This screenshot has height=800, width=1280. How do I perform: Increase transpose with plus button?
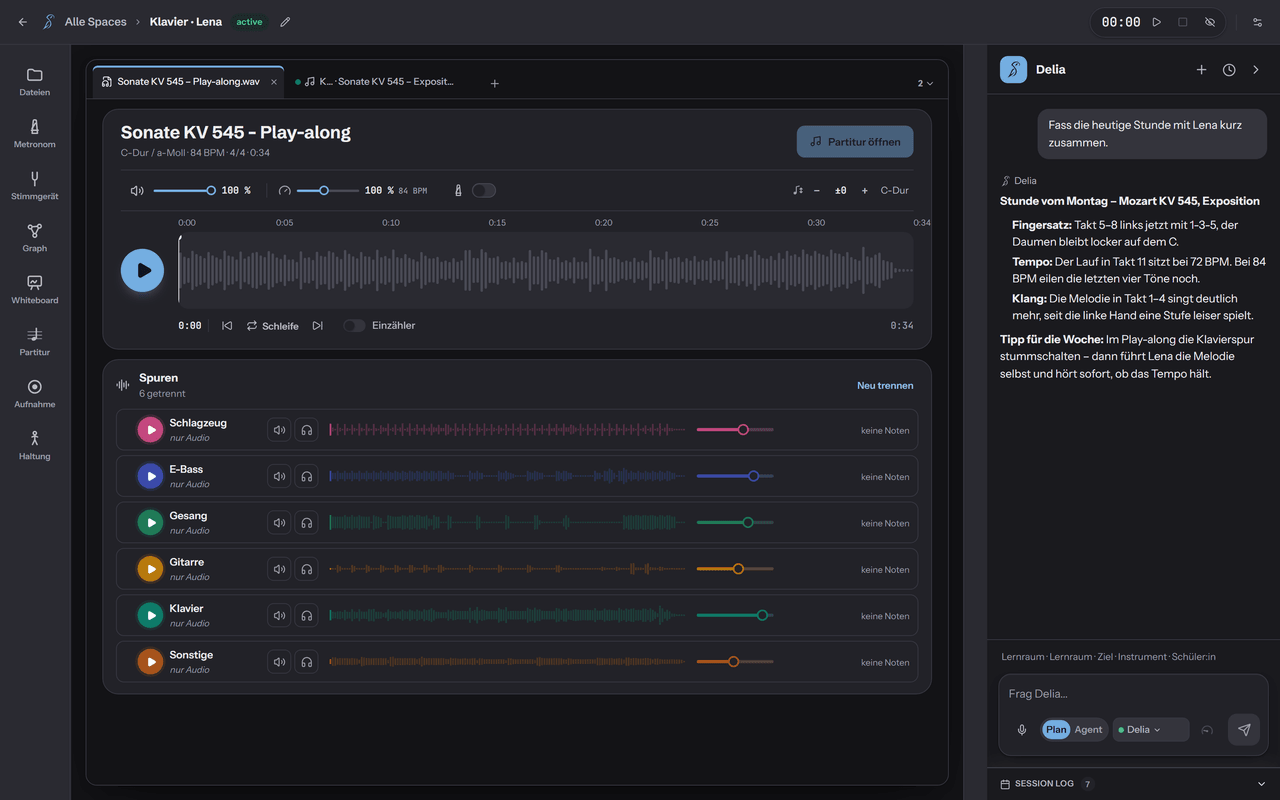pyautogui.click(x=865, y=190)
